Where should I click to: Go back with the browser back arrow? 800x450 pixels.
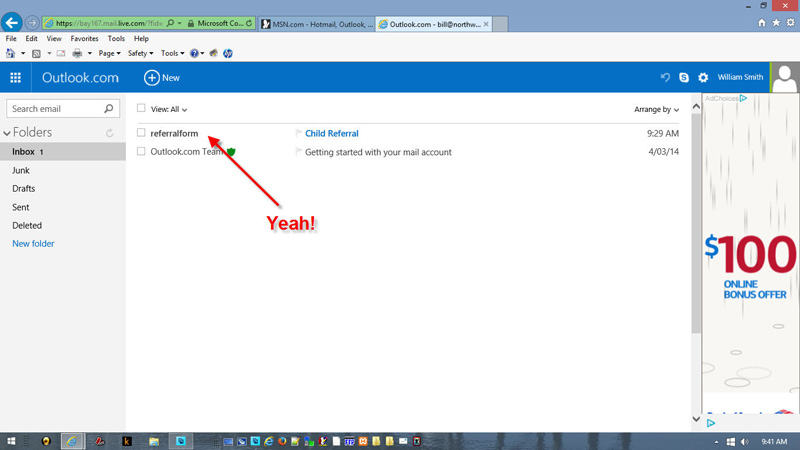[x=11, y=23]
